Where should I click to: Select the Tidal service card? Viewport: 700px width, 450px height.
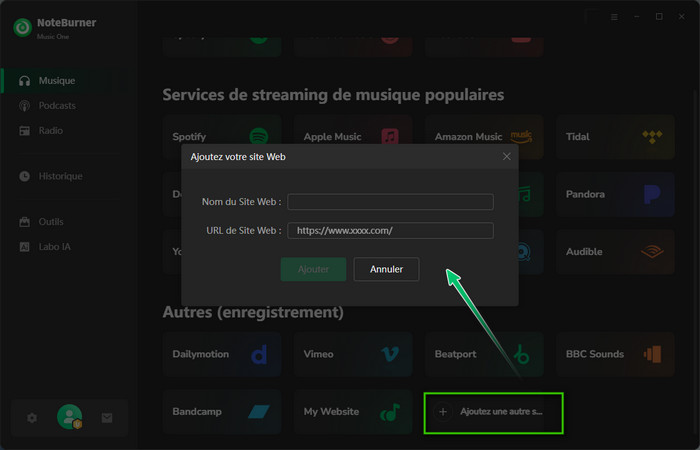pyautogui.click(x=615, y=137)
